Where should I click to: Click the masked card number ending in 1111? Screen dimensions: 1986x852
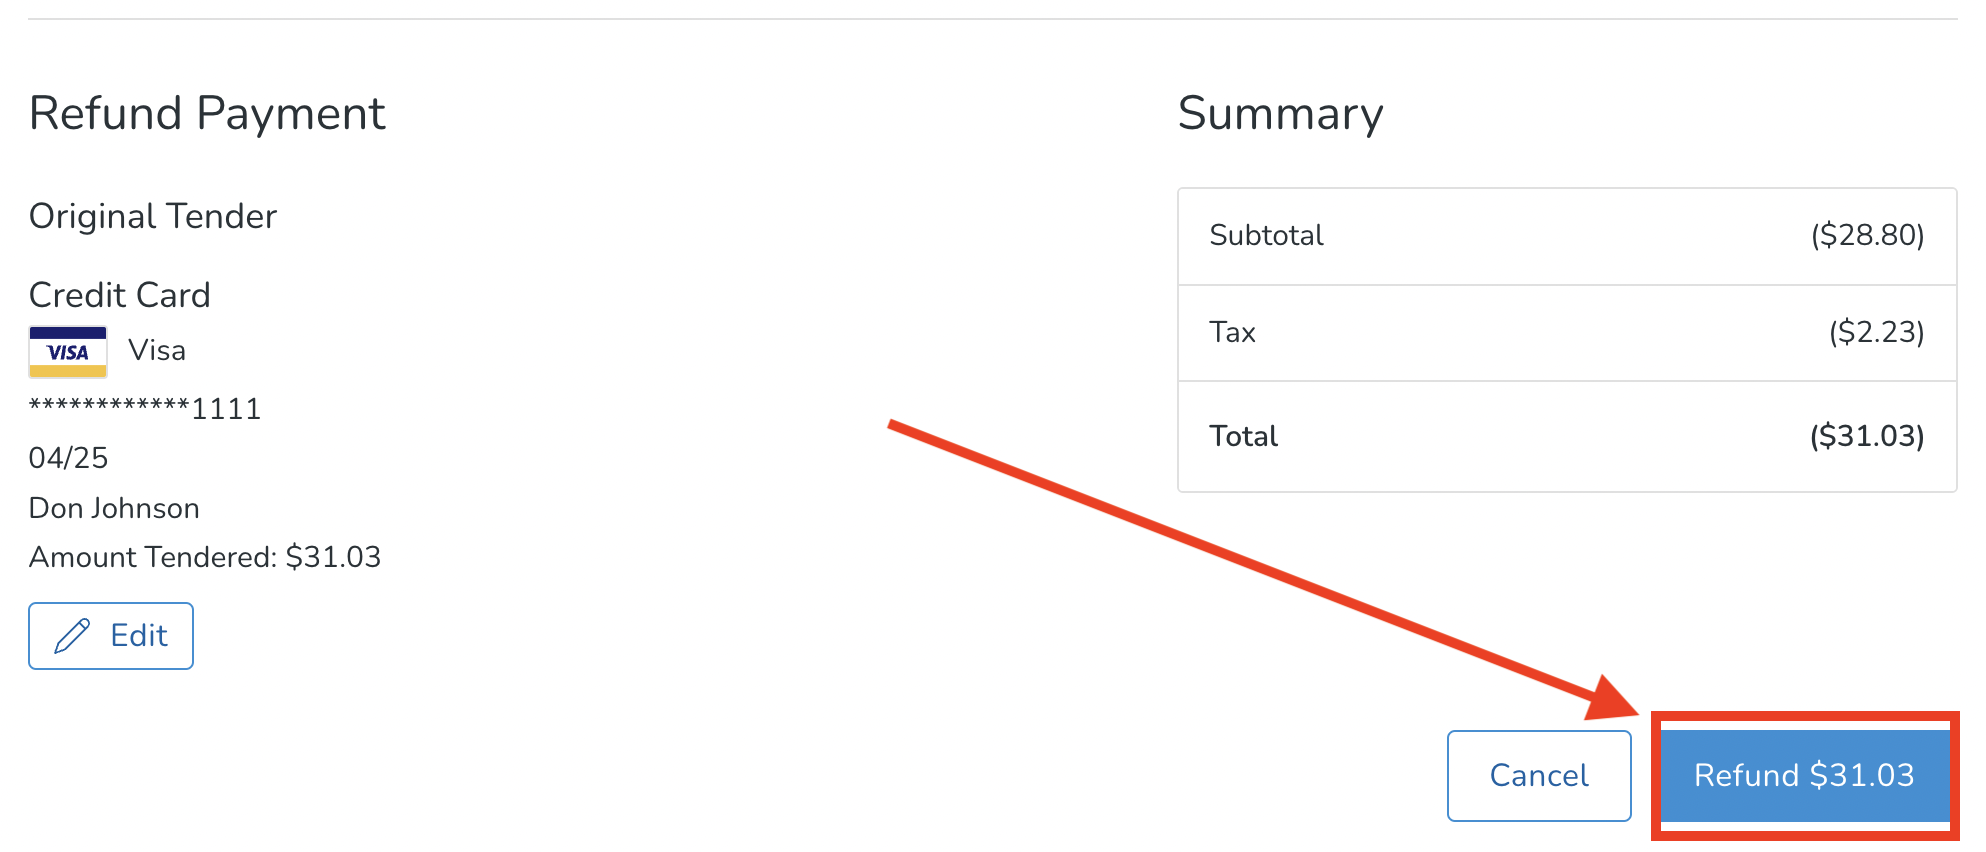pyautogui.click(x=144, y=408)
